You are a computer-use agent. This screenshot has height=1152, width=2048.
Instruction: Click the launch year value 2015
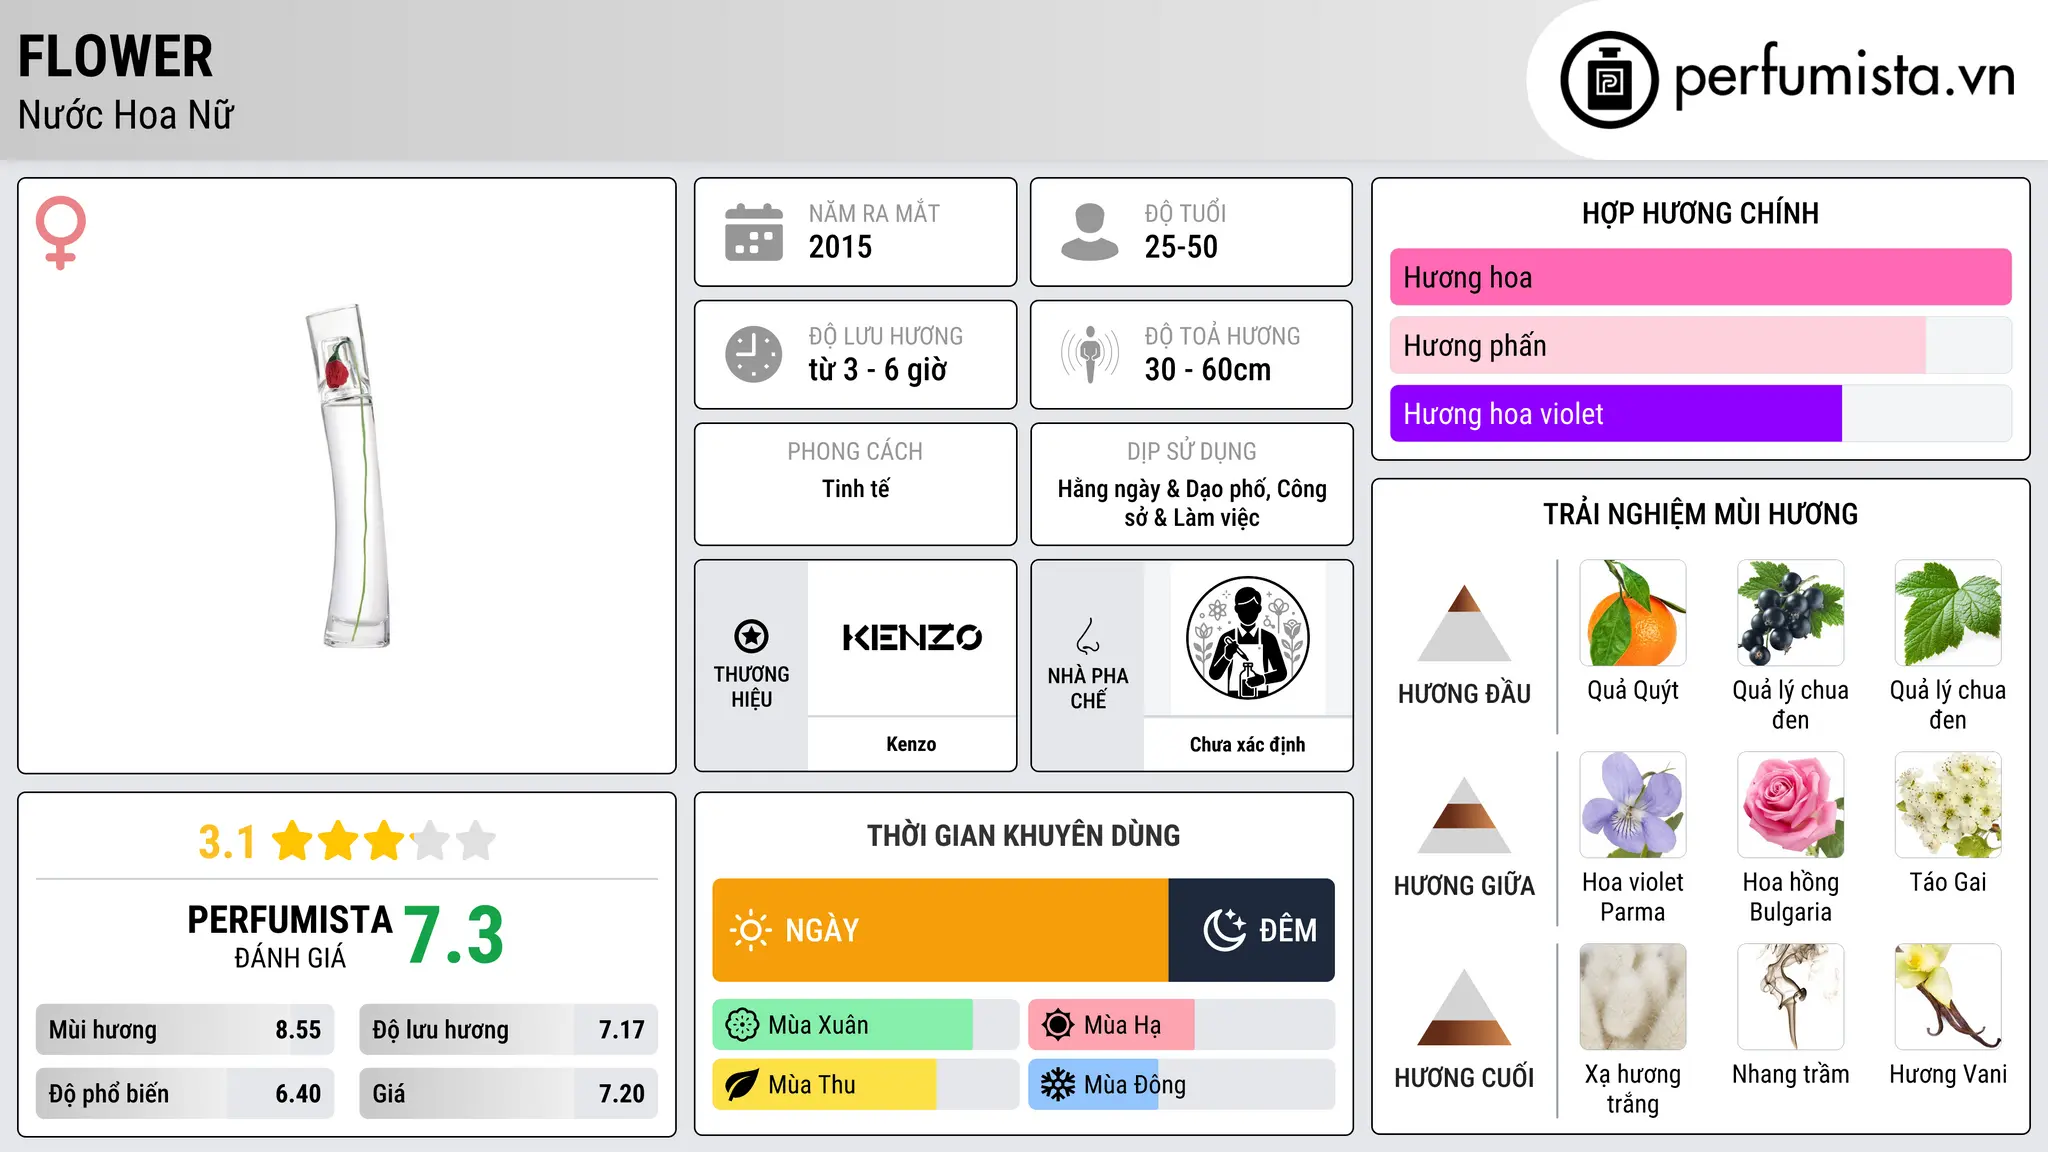click(x=840, y=247)
